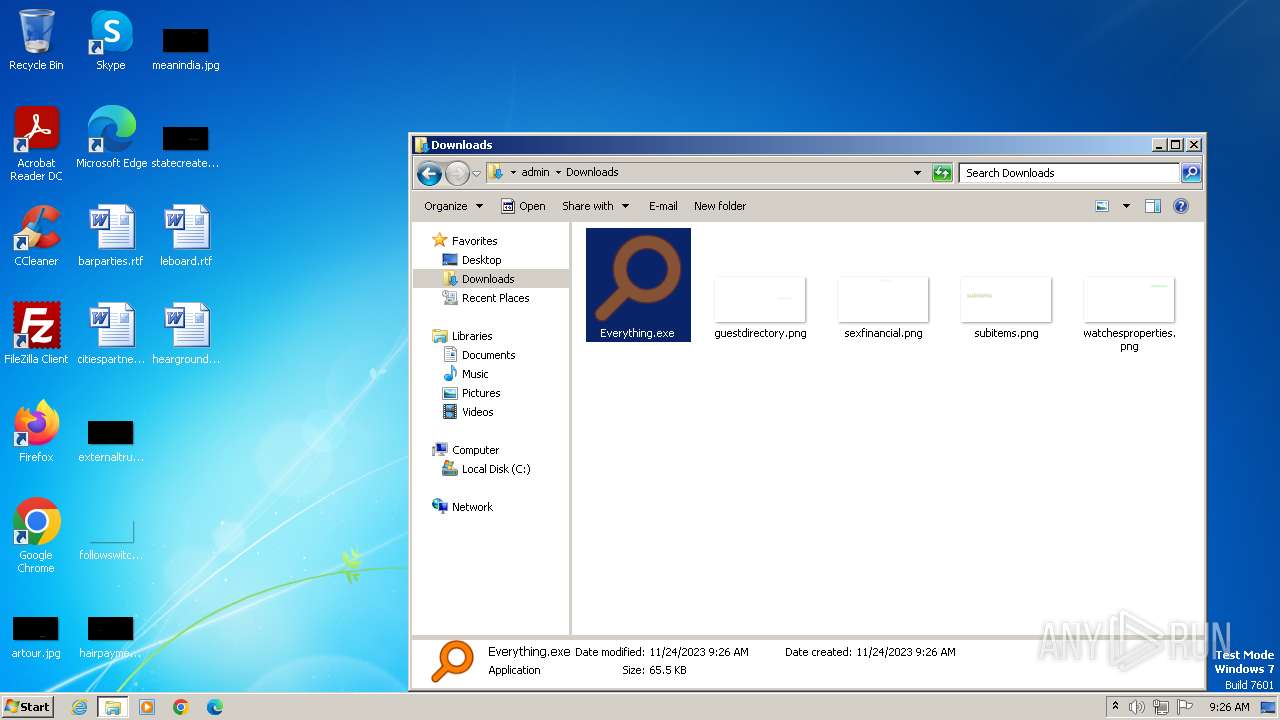Select the artour.jpg desktop file
Image resolution: width=1280 pixels, height=720 pixels.
tap(36, 638)
